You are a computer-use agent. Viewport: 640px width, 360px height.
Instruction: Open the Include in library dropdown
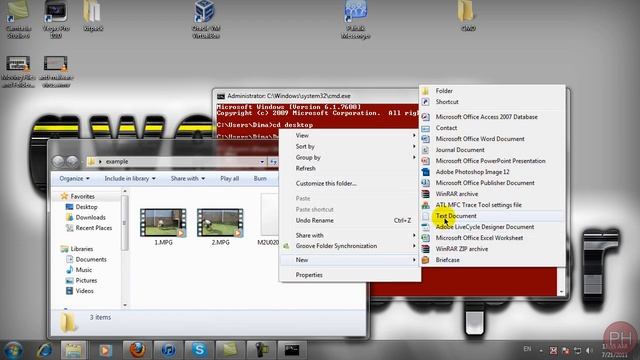point(130,179)
